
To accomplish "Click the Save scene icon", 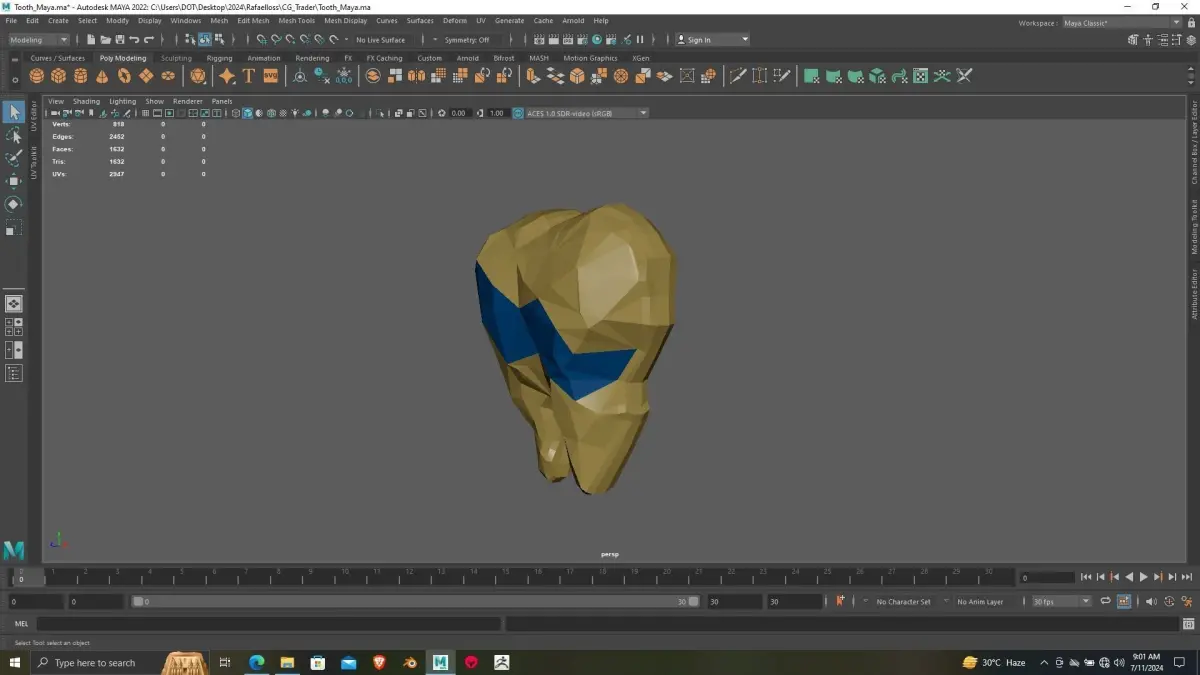I will (119, 40).
